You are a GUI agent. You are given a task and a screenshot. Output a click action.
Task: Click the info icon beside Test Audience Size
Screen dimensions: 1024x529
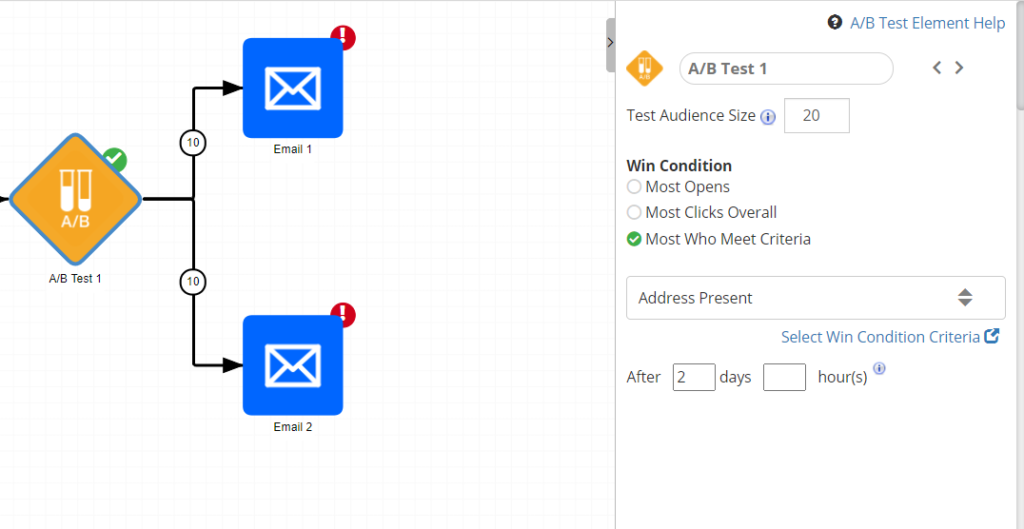pos(768,117)
